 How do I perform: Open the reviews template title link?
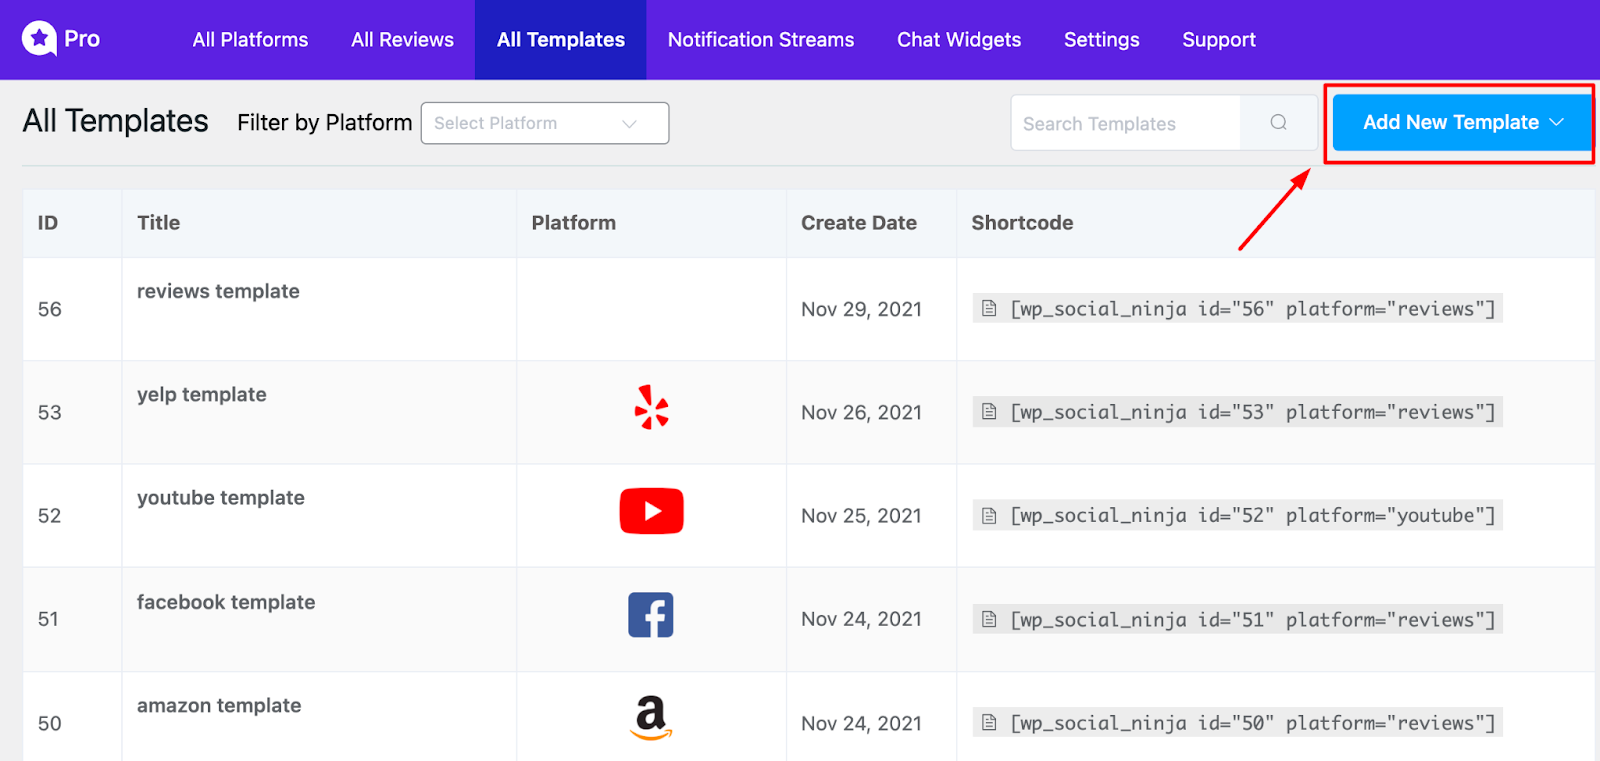point(218,292)
